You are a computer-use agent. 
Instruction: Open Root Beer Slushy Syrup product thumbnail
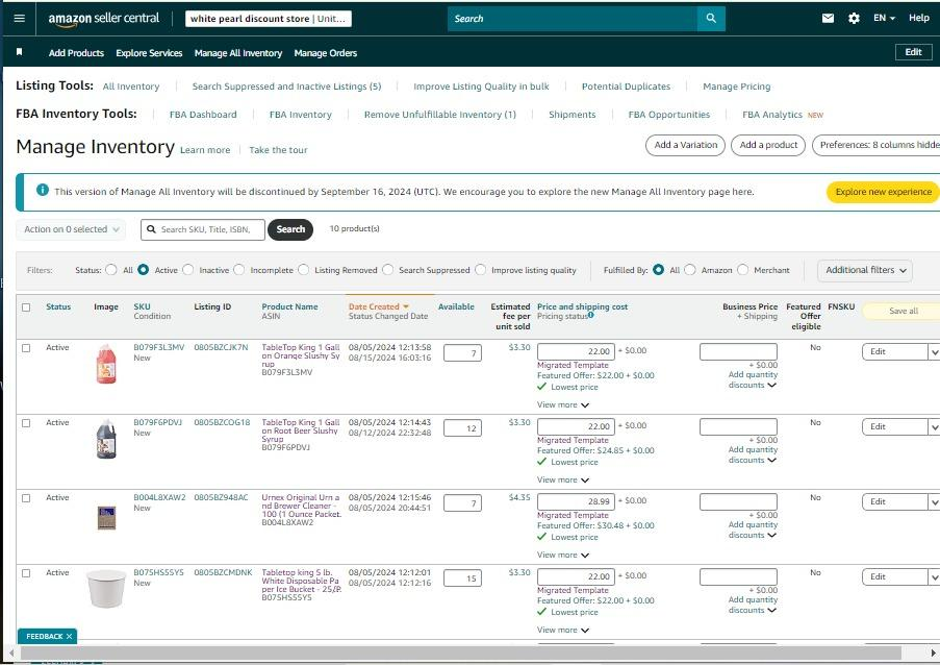click(106, 439)
